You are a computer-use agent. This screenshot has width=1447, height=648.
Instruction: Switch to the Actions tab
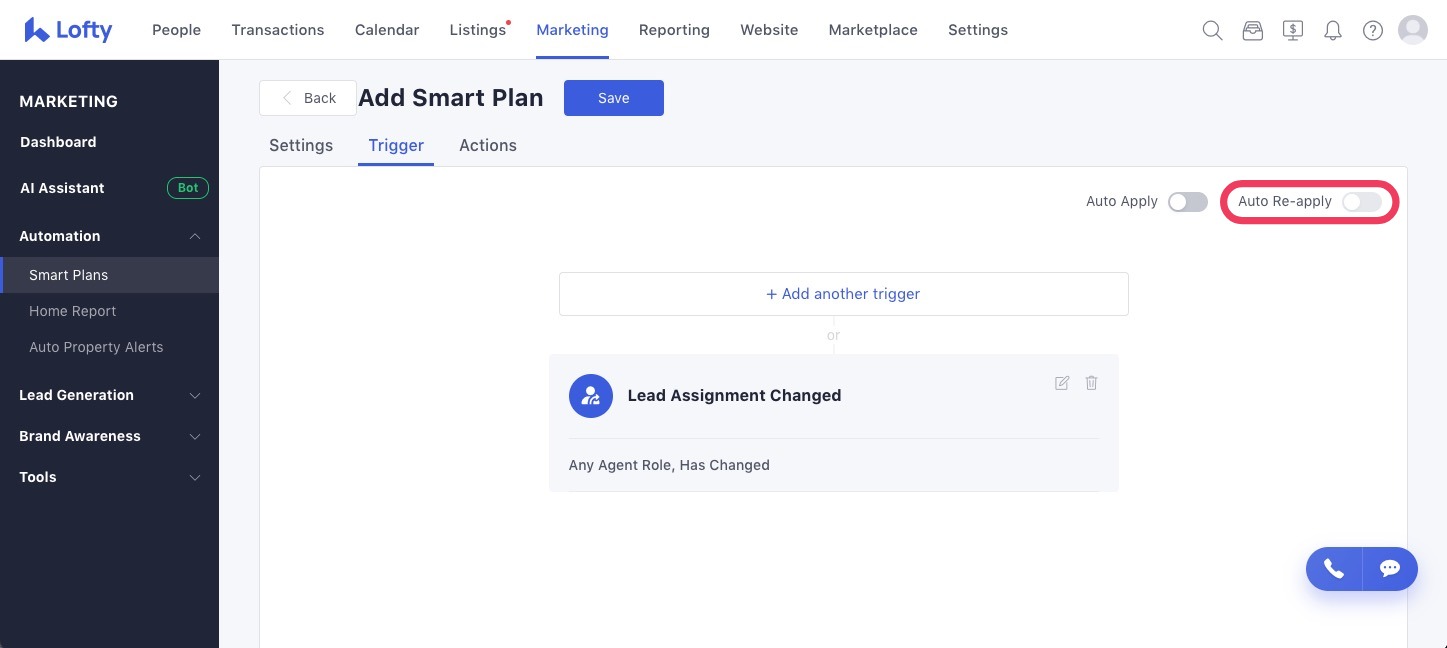click(488, 145)
